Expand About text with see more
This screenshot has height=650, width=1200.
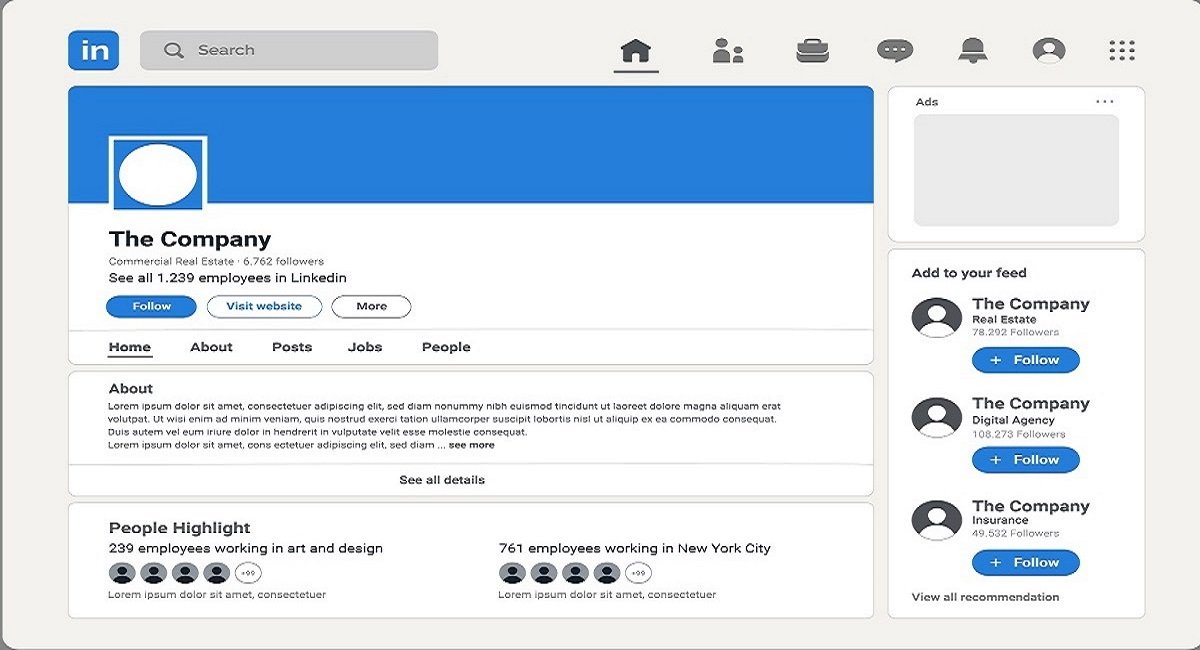point(471,445)
